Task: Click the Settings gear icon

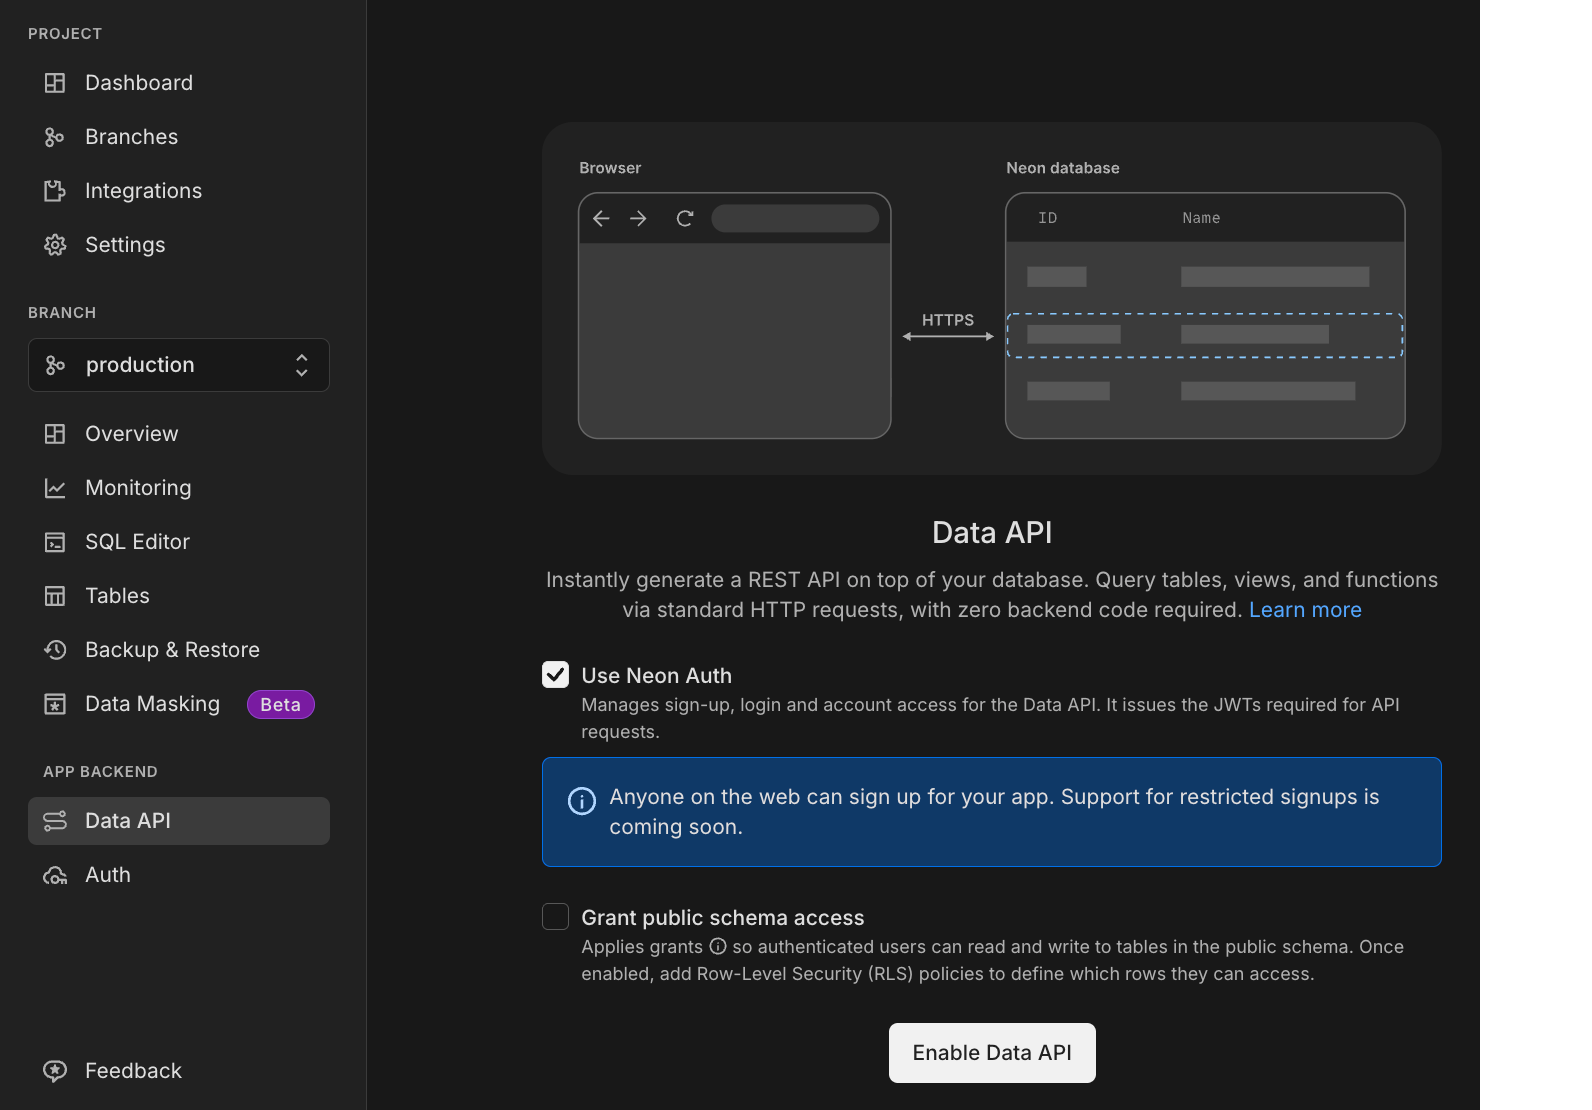Action: (55, 245)
